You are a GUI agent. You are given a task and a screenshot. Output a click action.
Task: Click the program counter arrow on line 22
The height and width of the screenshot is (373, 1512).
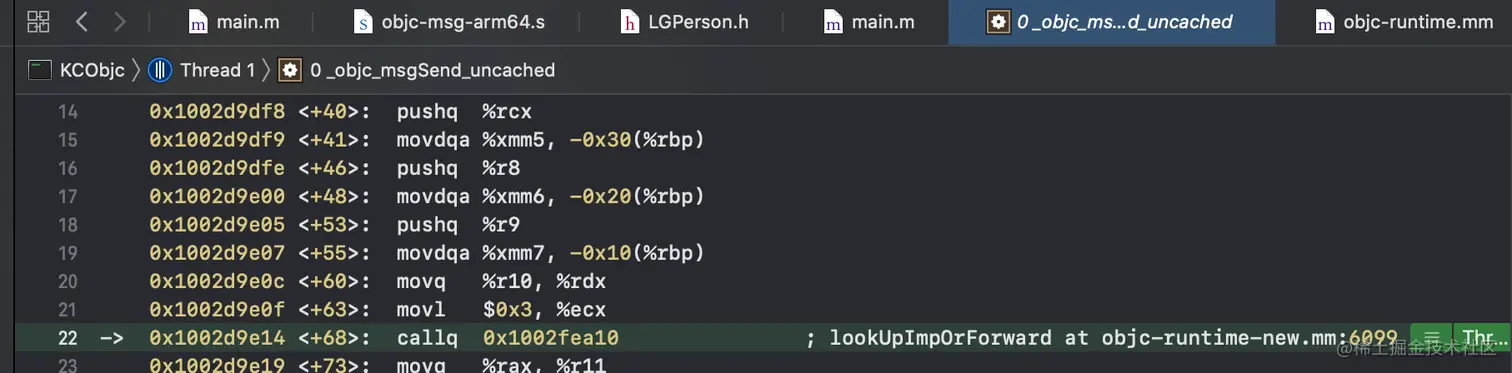pyautogui.click(x=111, y=338)
